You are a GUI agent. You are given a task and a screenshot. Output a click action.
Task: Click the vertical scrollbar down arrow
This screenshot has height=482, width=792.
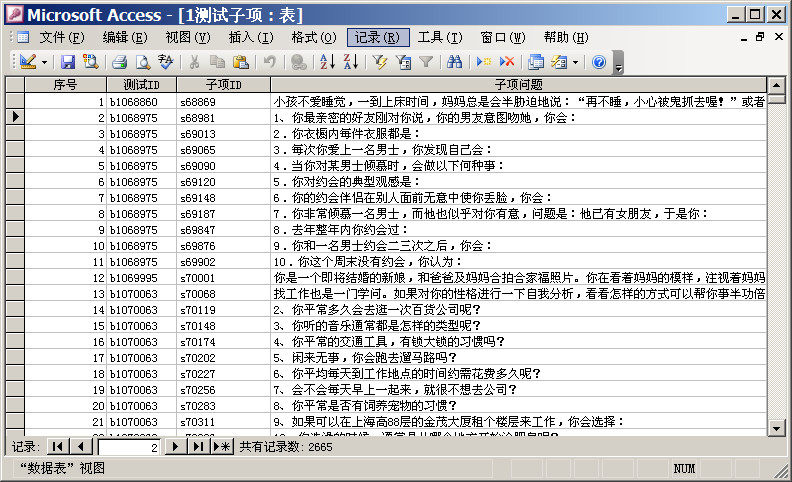tap(776, 428)
